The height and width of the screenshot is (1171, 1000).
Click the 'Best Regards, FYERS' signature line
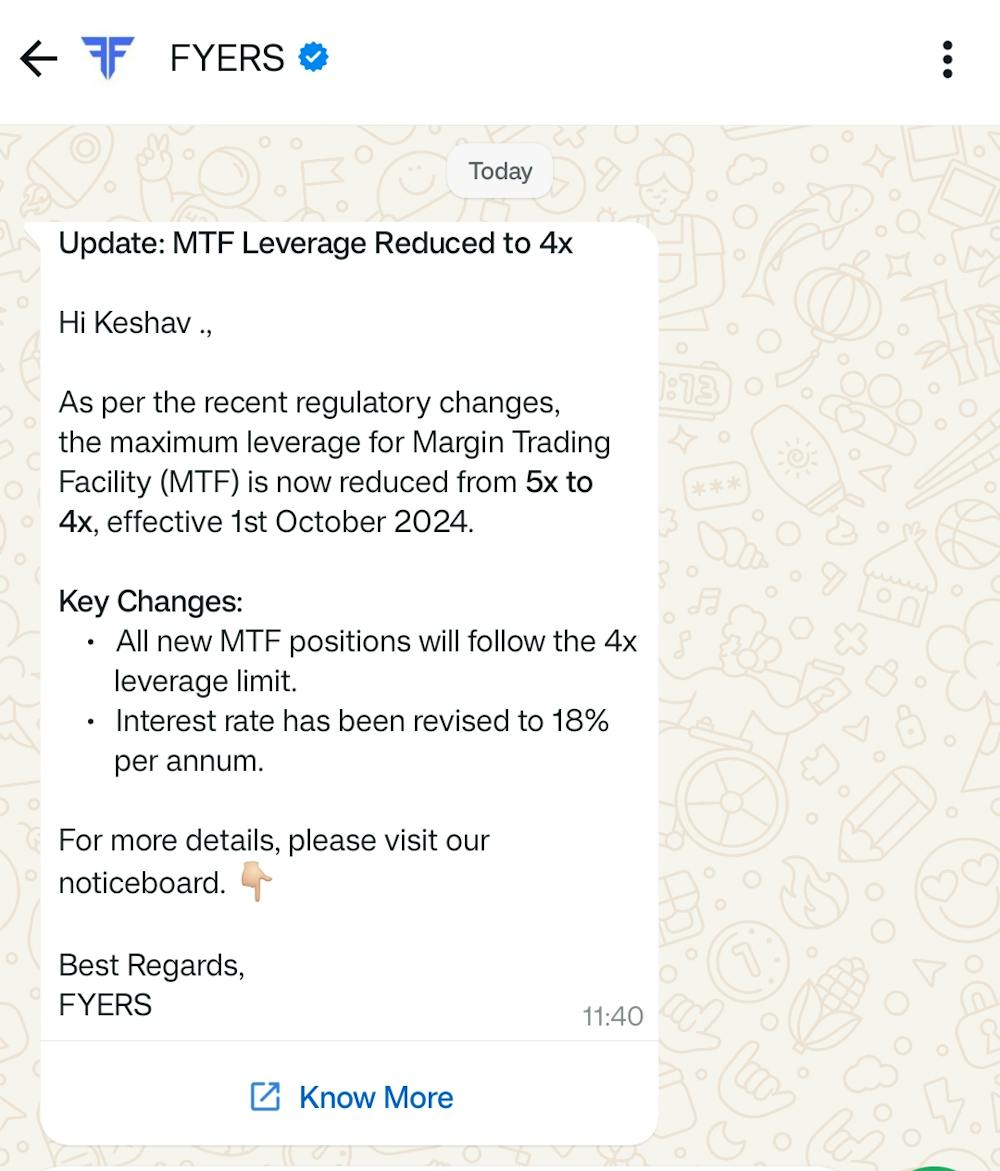tap(152, 985)
